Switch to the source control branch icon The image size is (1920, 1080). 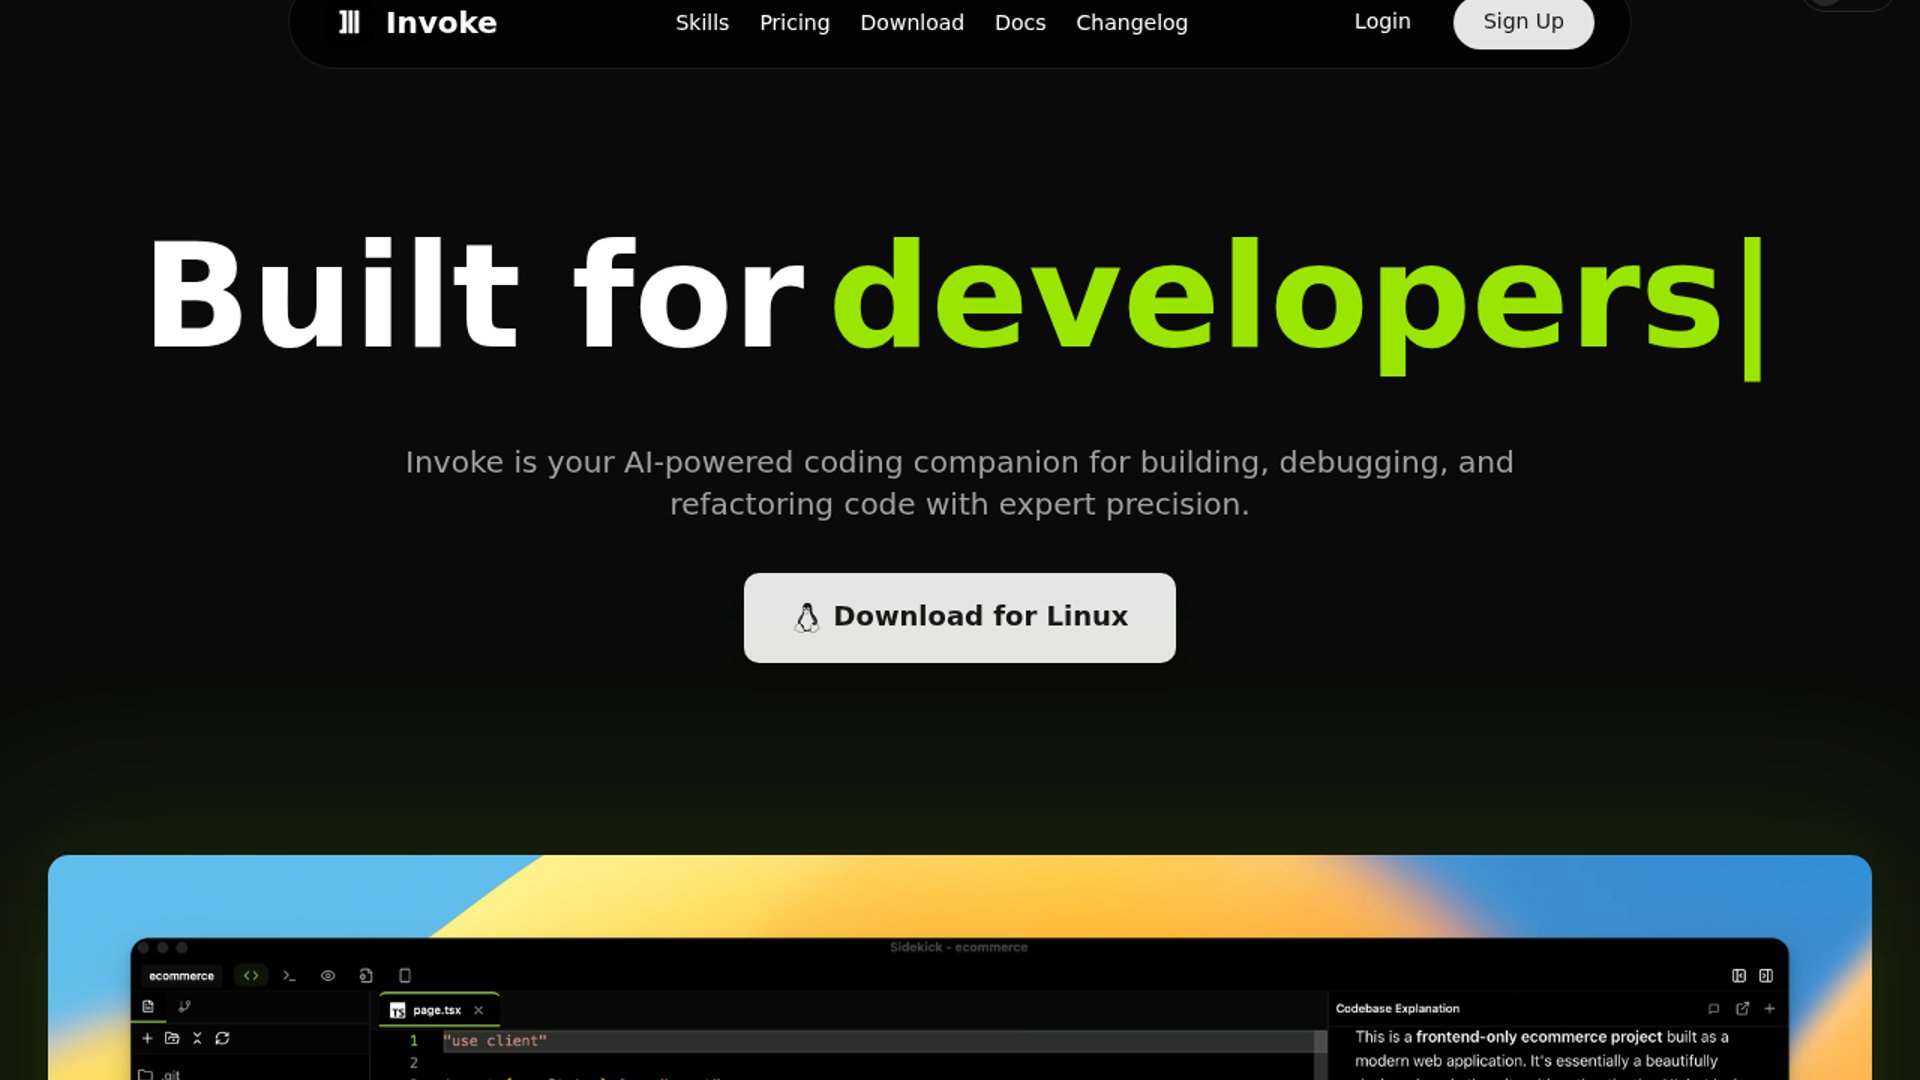coord(184,1007)
